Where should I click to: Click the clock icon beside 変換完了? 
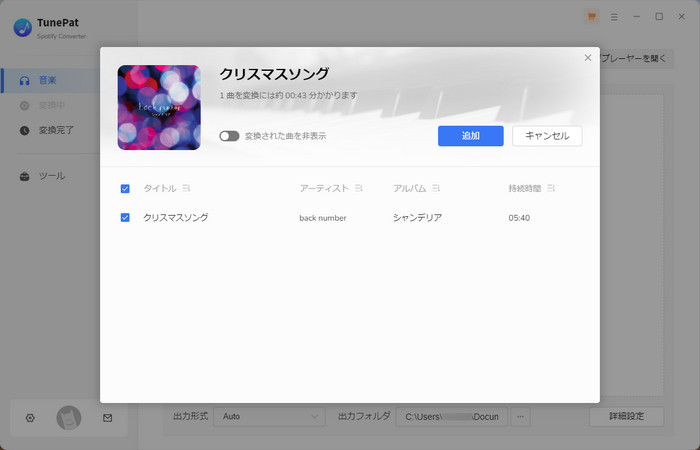[25, 130]
